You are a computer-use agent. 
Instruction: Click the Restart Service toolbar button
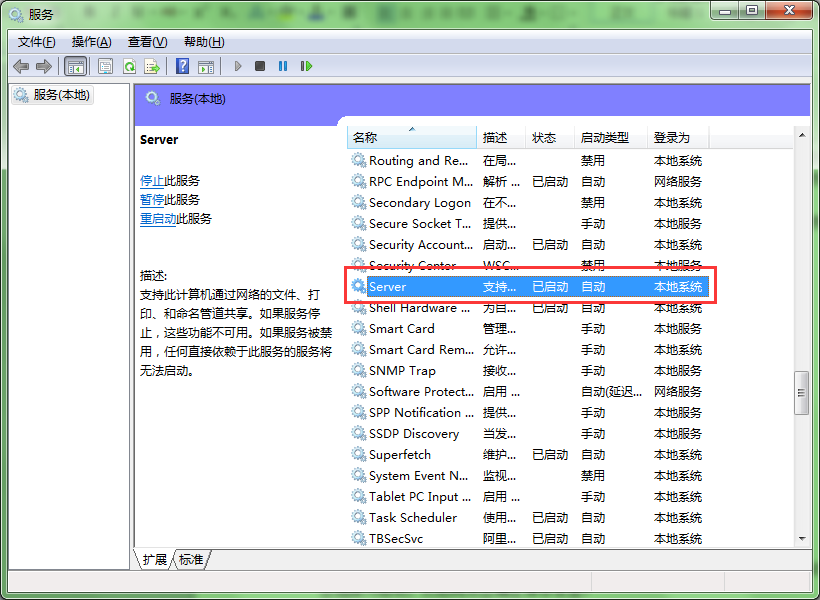[306, 66]
